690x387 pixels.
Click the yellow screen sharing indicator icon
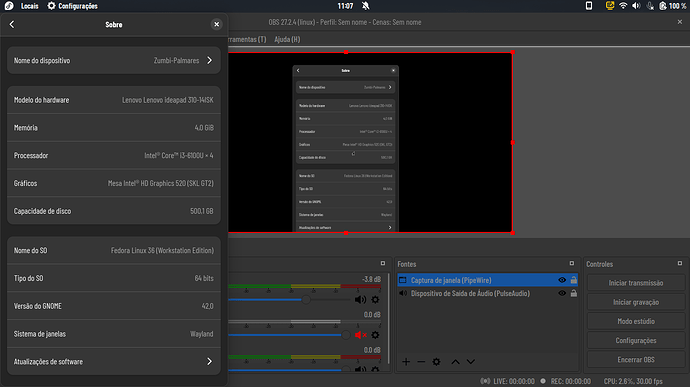tap(610, 6)
